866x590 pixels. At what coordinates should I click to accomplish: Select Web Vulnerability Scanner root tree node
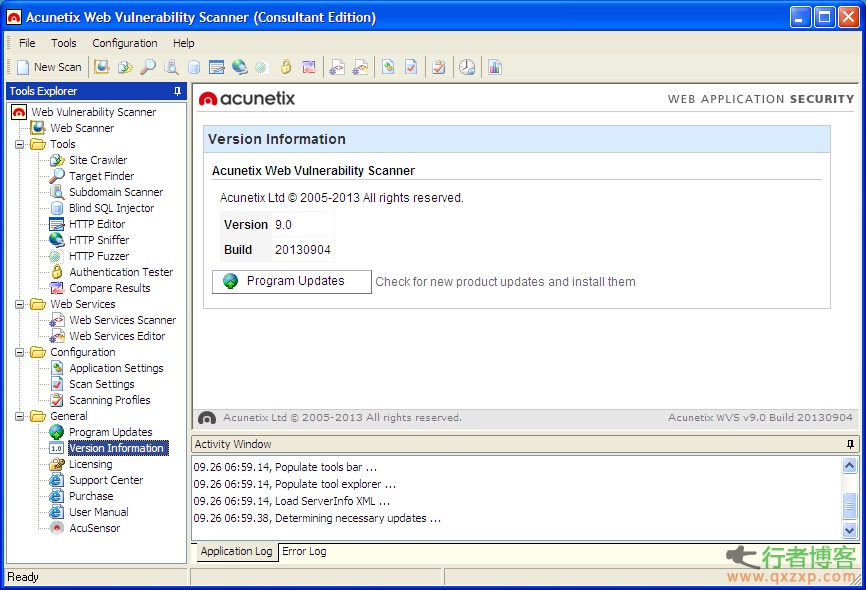[x=94, y=112]
